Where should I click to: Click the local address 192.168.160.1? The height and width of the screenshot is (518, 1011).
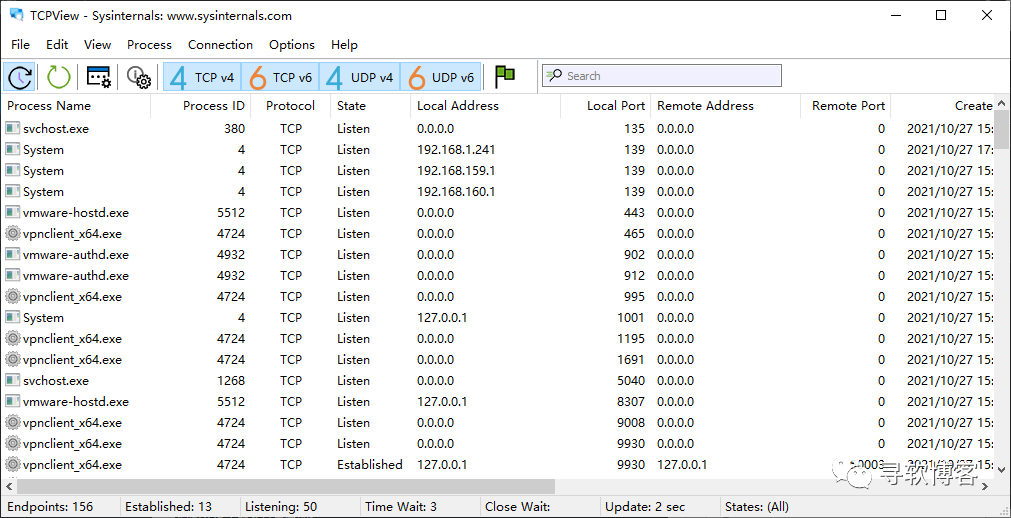pyautogui.click(x=456, y=192)
